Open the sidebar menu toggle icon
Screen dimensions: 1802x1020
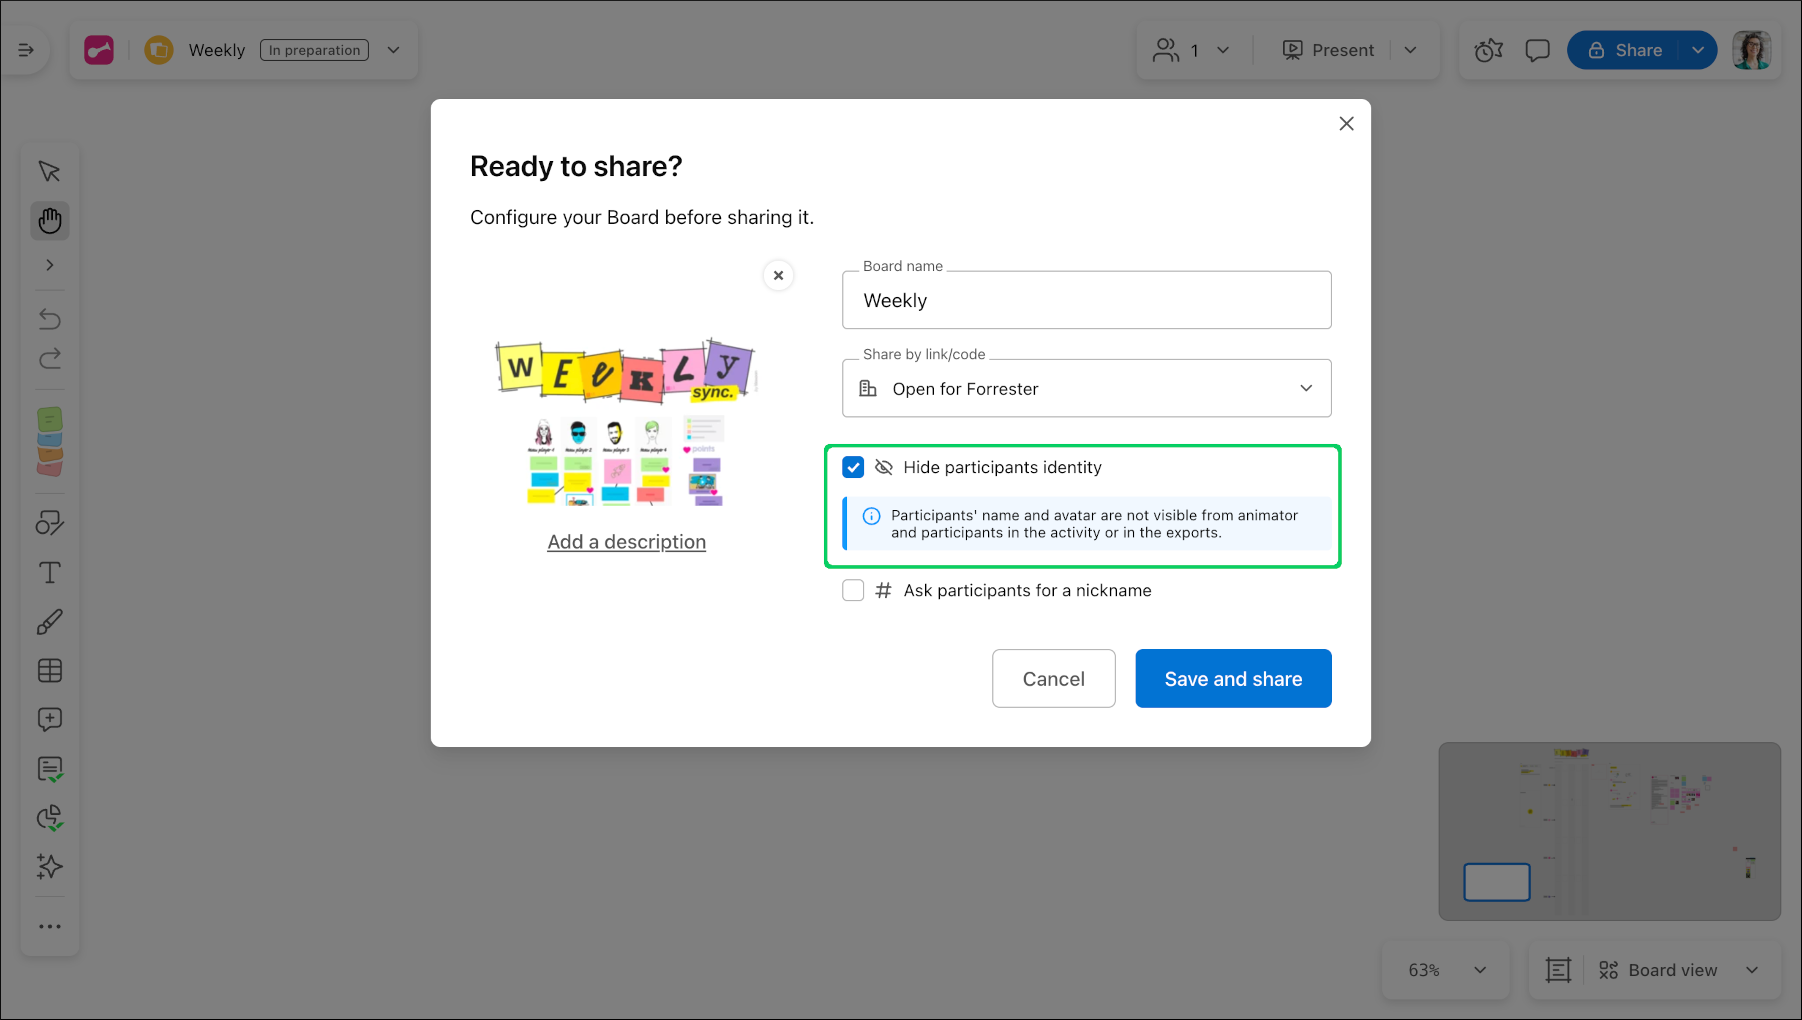point(26,50)
